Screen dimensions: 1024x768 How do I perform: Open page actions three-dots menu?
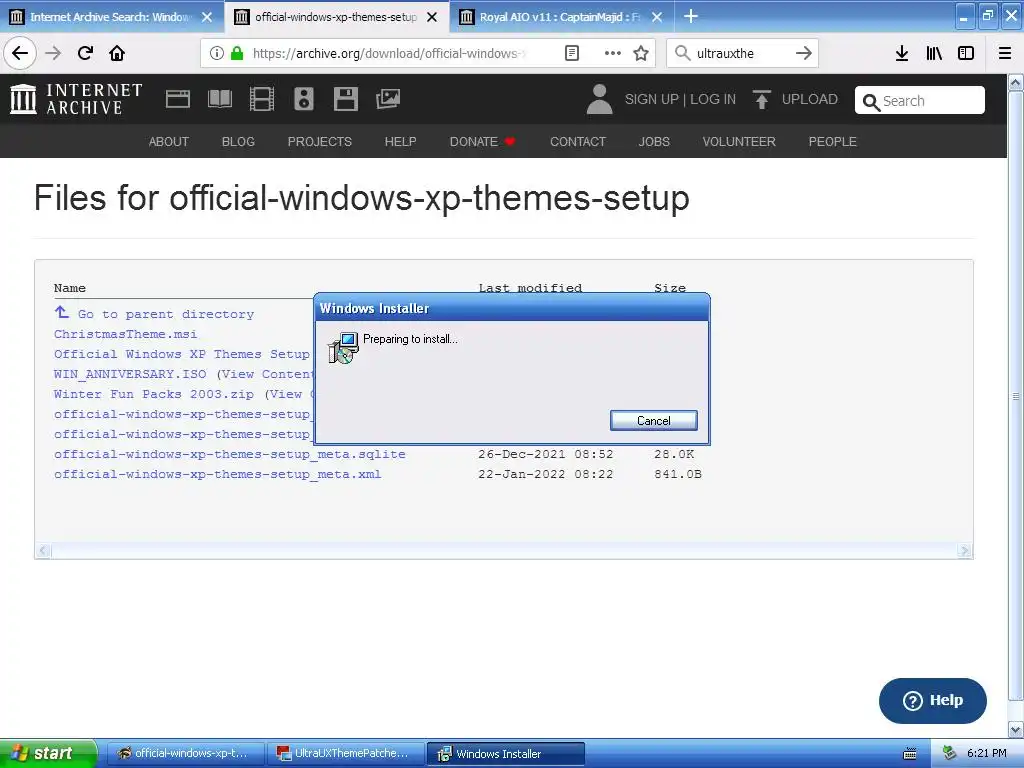coord(613,53)
